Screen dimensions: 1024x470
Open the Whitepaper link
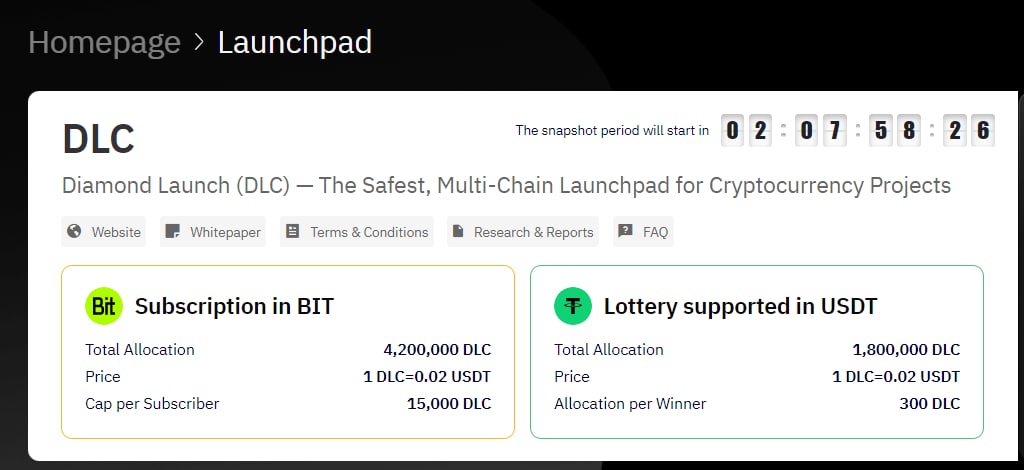tap(225, 232)
